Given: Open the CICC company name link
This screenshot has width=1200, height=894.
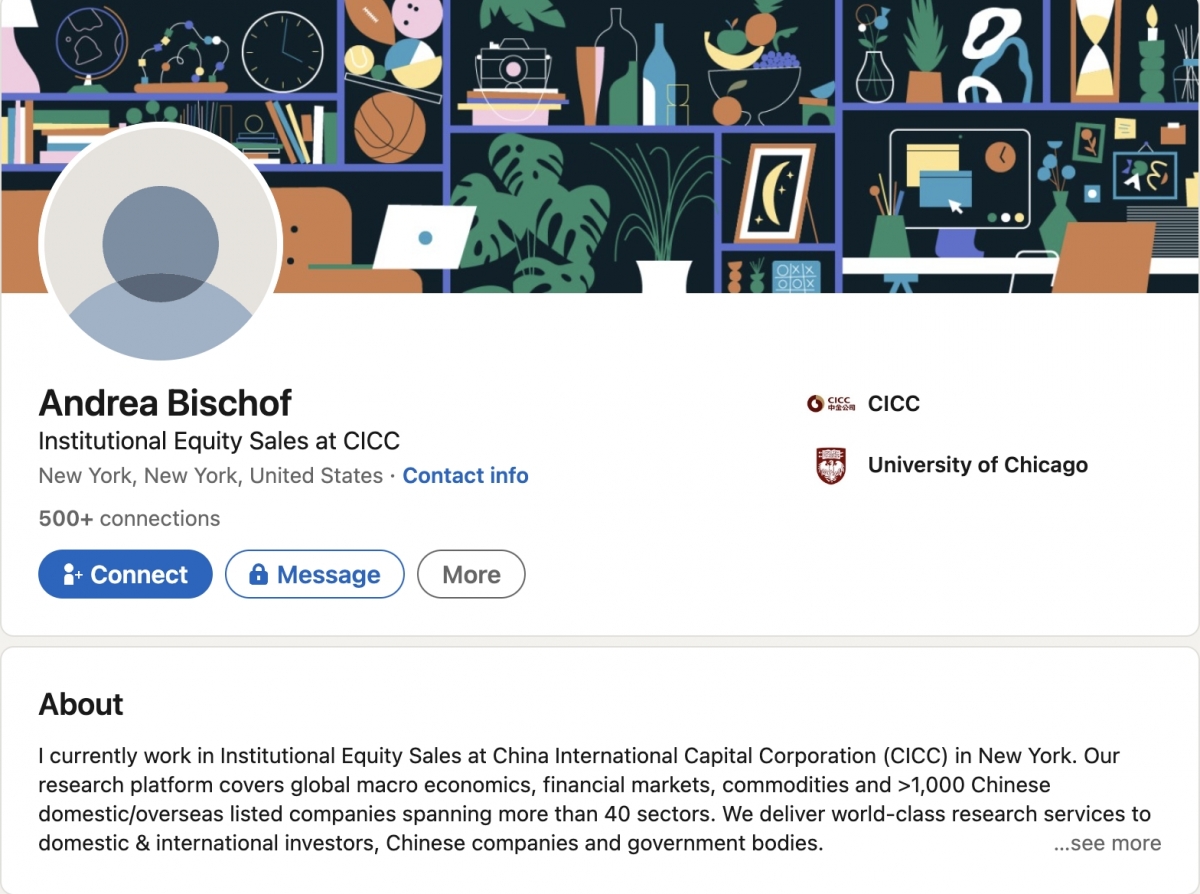Looking at the screenshot, I should click(894, 404).
